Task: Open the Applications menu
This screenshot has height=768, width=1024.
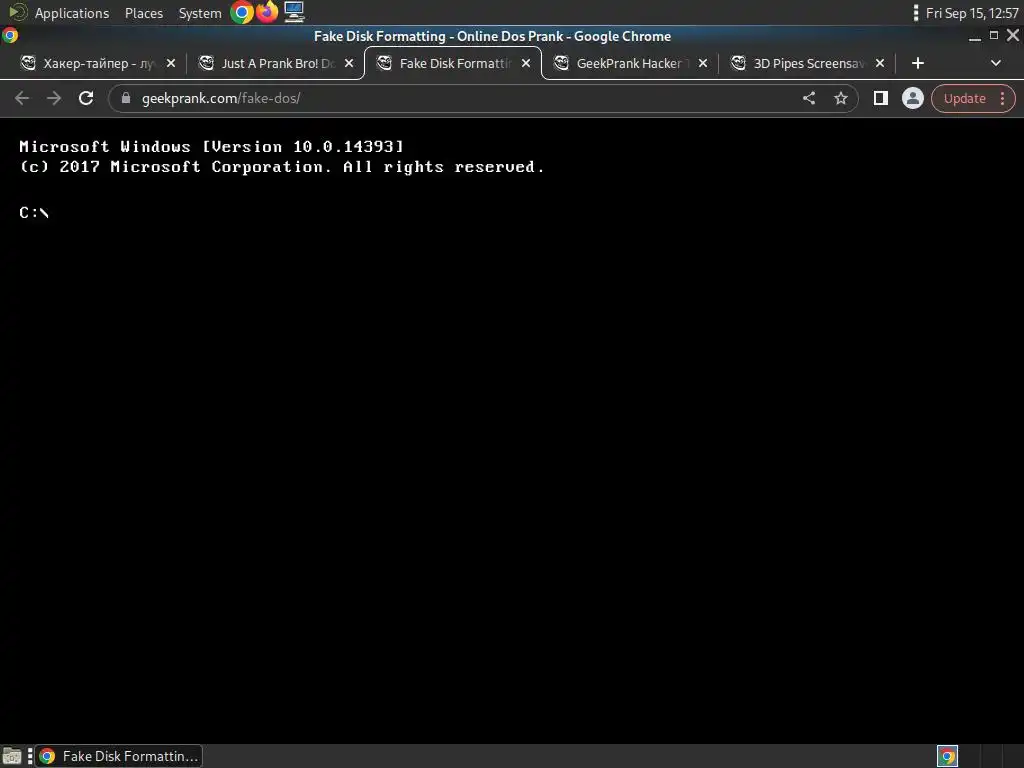Action: (72, 13)
